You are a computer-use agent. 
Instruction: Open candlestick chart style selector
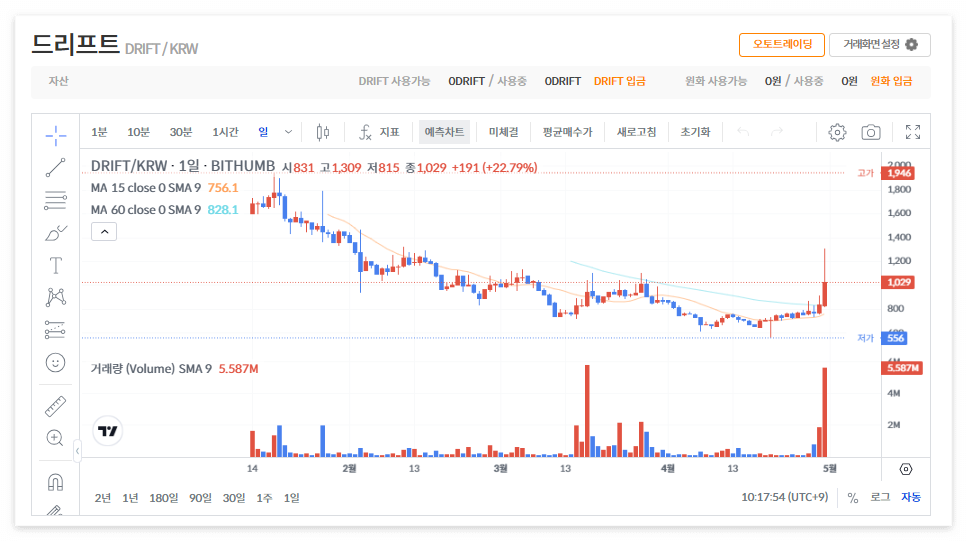323,132
